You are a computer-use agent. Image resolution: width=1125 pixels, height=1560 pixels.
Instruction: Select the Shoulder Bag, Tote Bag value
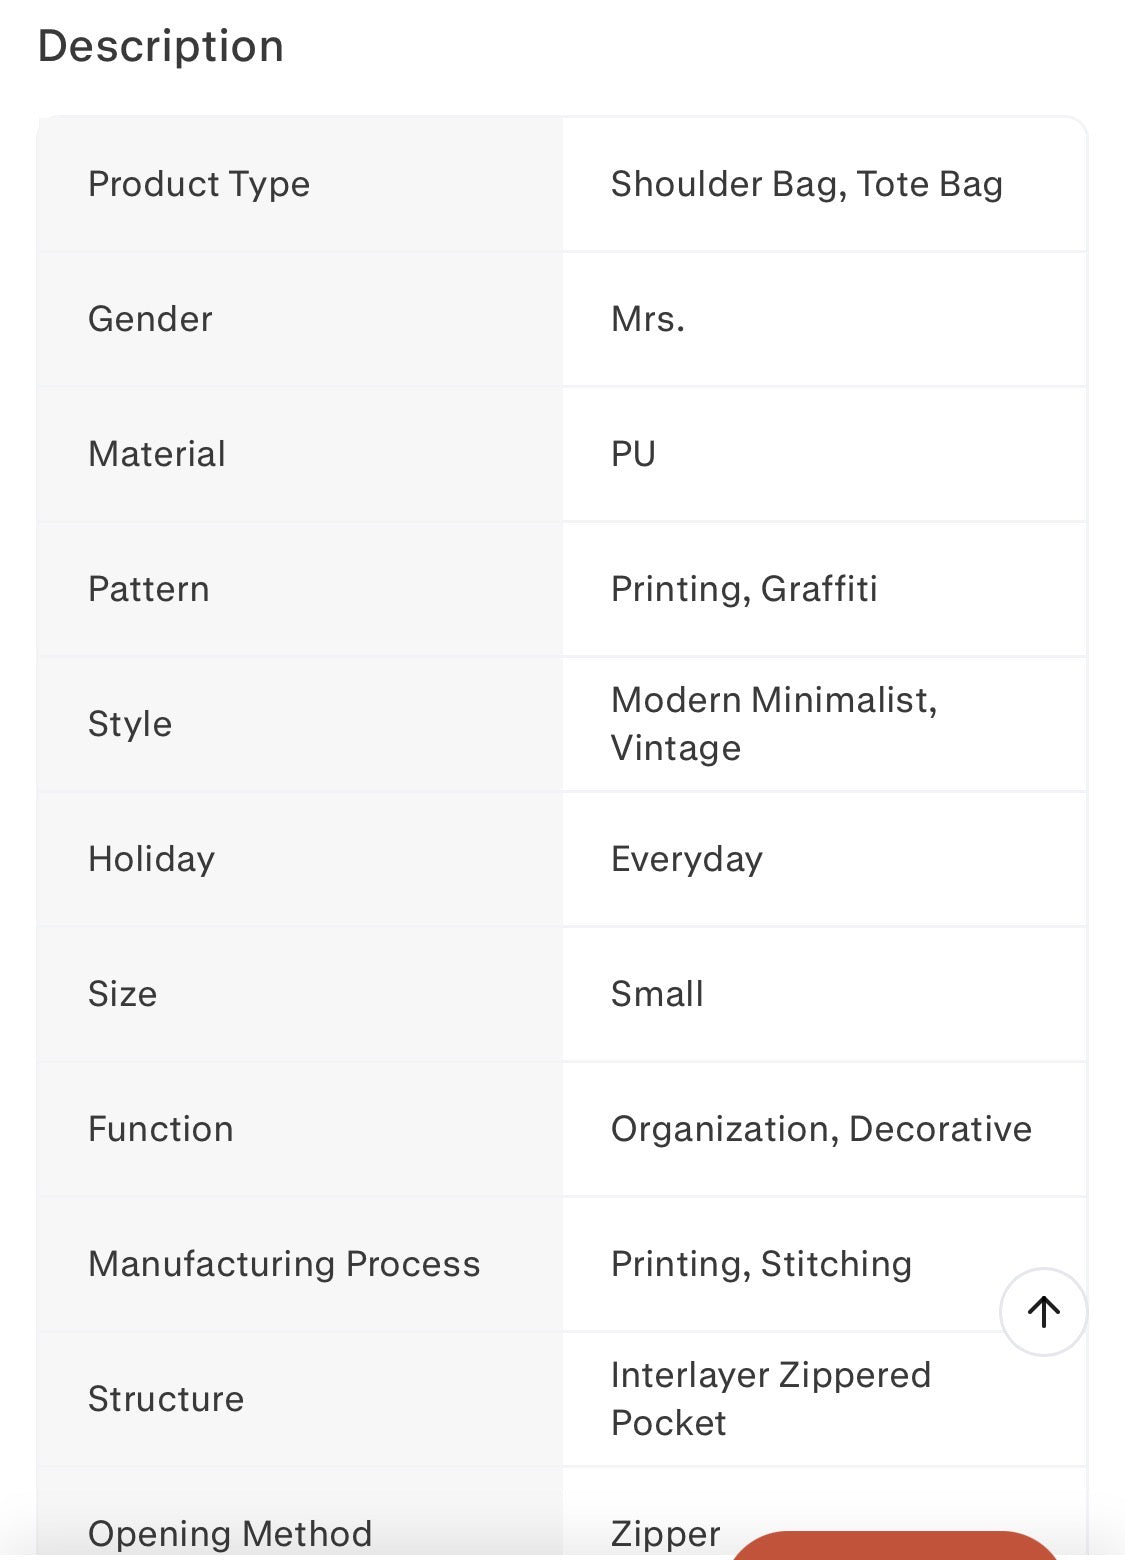[x=806, y=184]
